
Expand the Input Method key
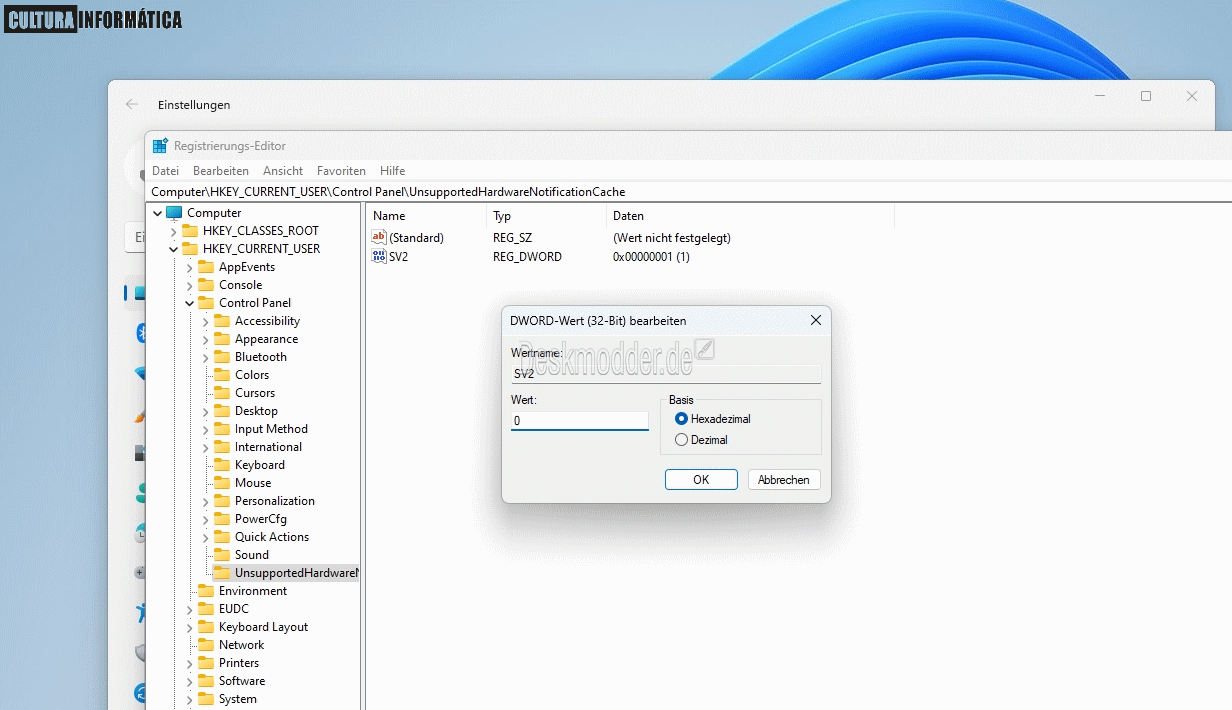tap(205, 429)
